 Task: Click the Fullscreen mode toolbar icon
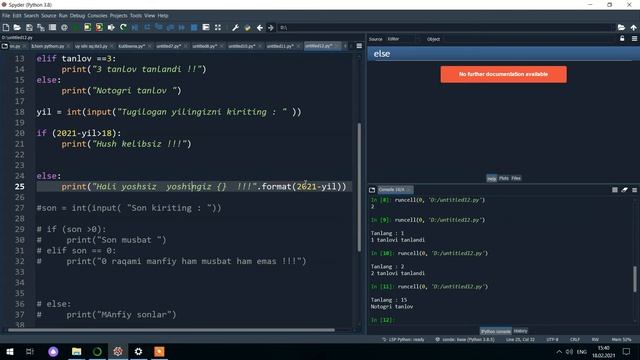(x=218, y=27)
